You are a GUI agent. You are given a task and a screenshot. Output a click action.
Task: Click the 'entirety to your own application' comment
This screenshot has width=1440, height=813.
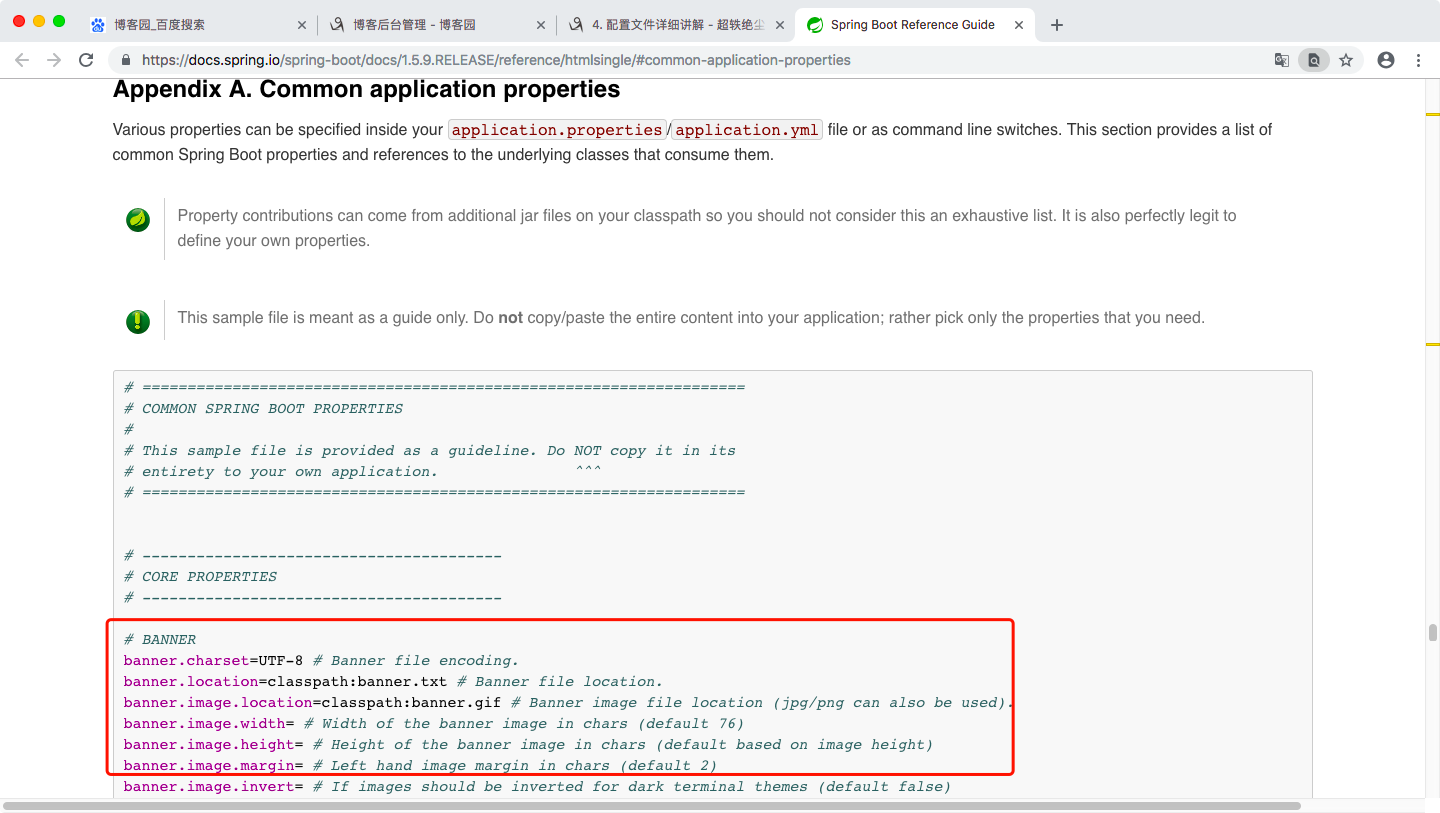(x=281, y=471)
